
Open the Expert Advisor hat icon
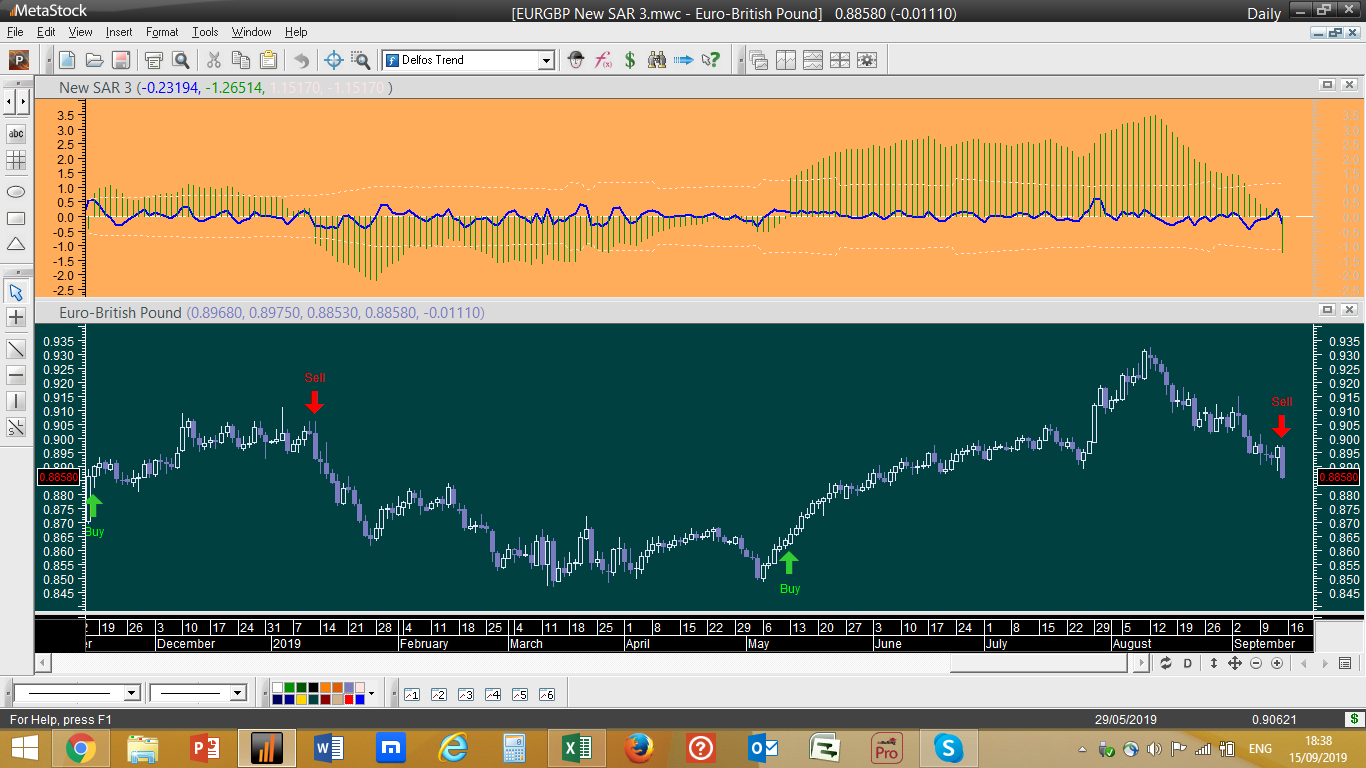click(576, 60)
